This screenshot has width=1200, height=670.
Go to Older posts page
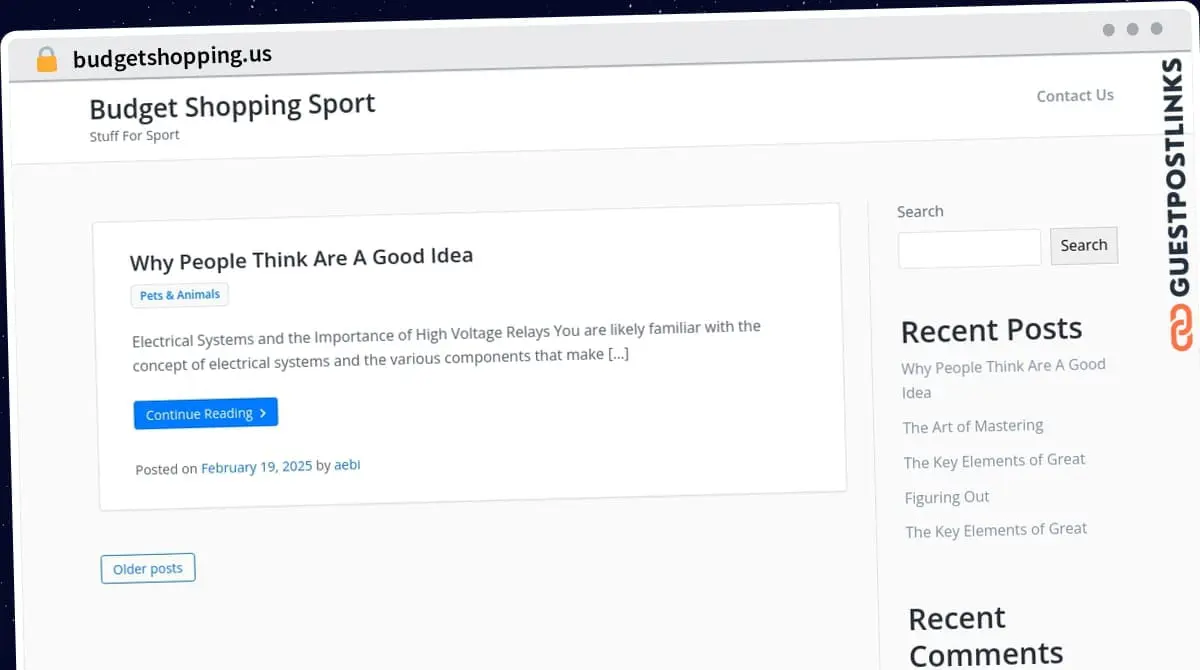[x=148, y=568]
